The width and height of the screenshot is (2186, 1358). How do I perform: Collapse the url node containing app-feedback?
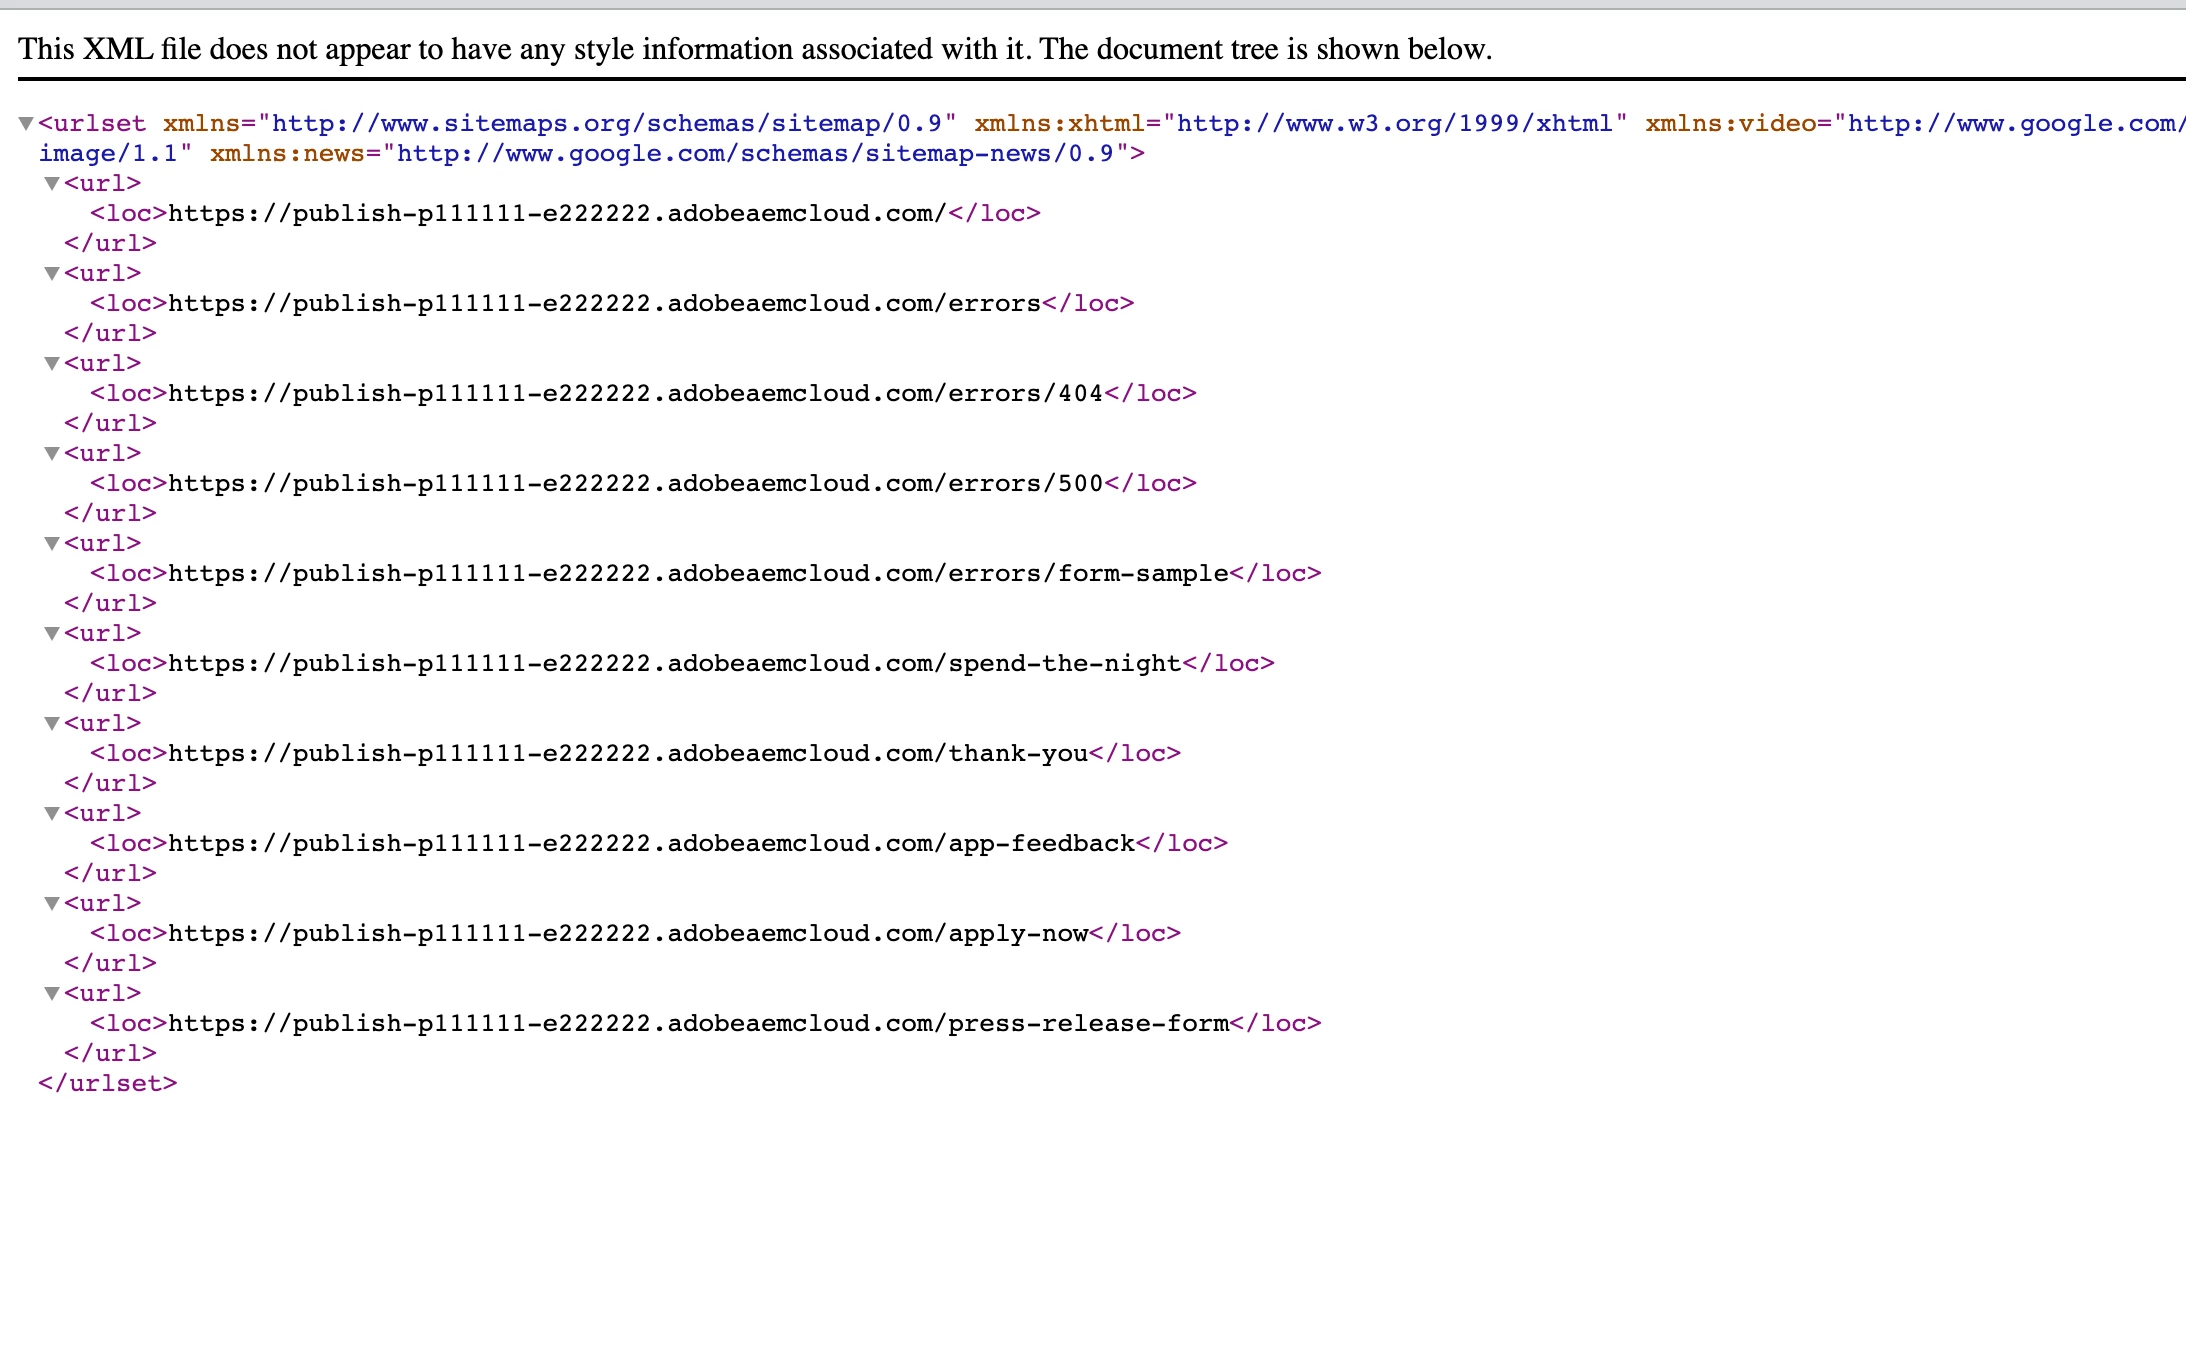[52, 814]
